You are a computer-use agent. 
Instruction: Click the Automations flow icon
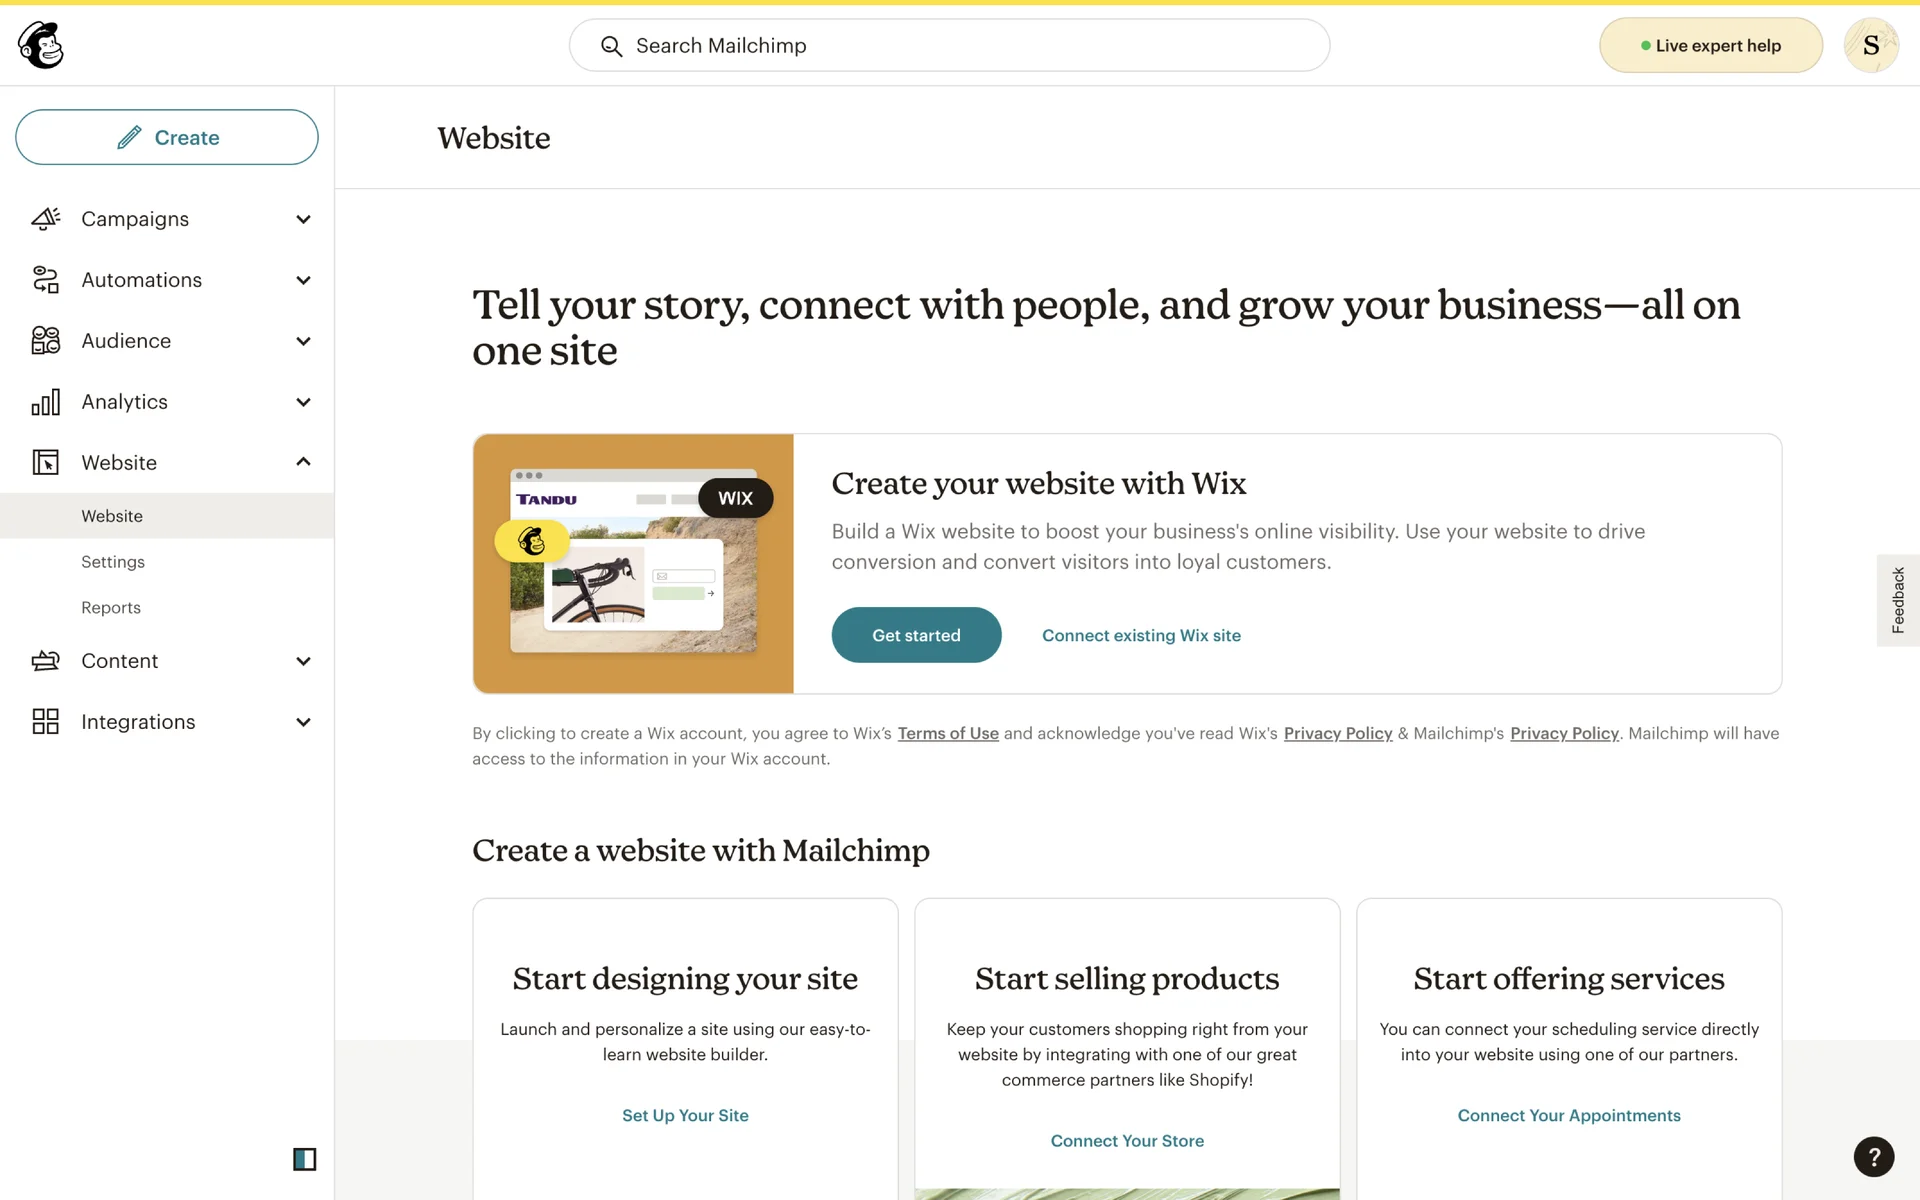(46, 280)
